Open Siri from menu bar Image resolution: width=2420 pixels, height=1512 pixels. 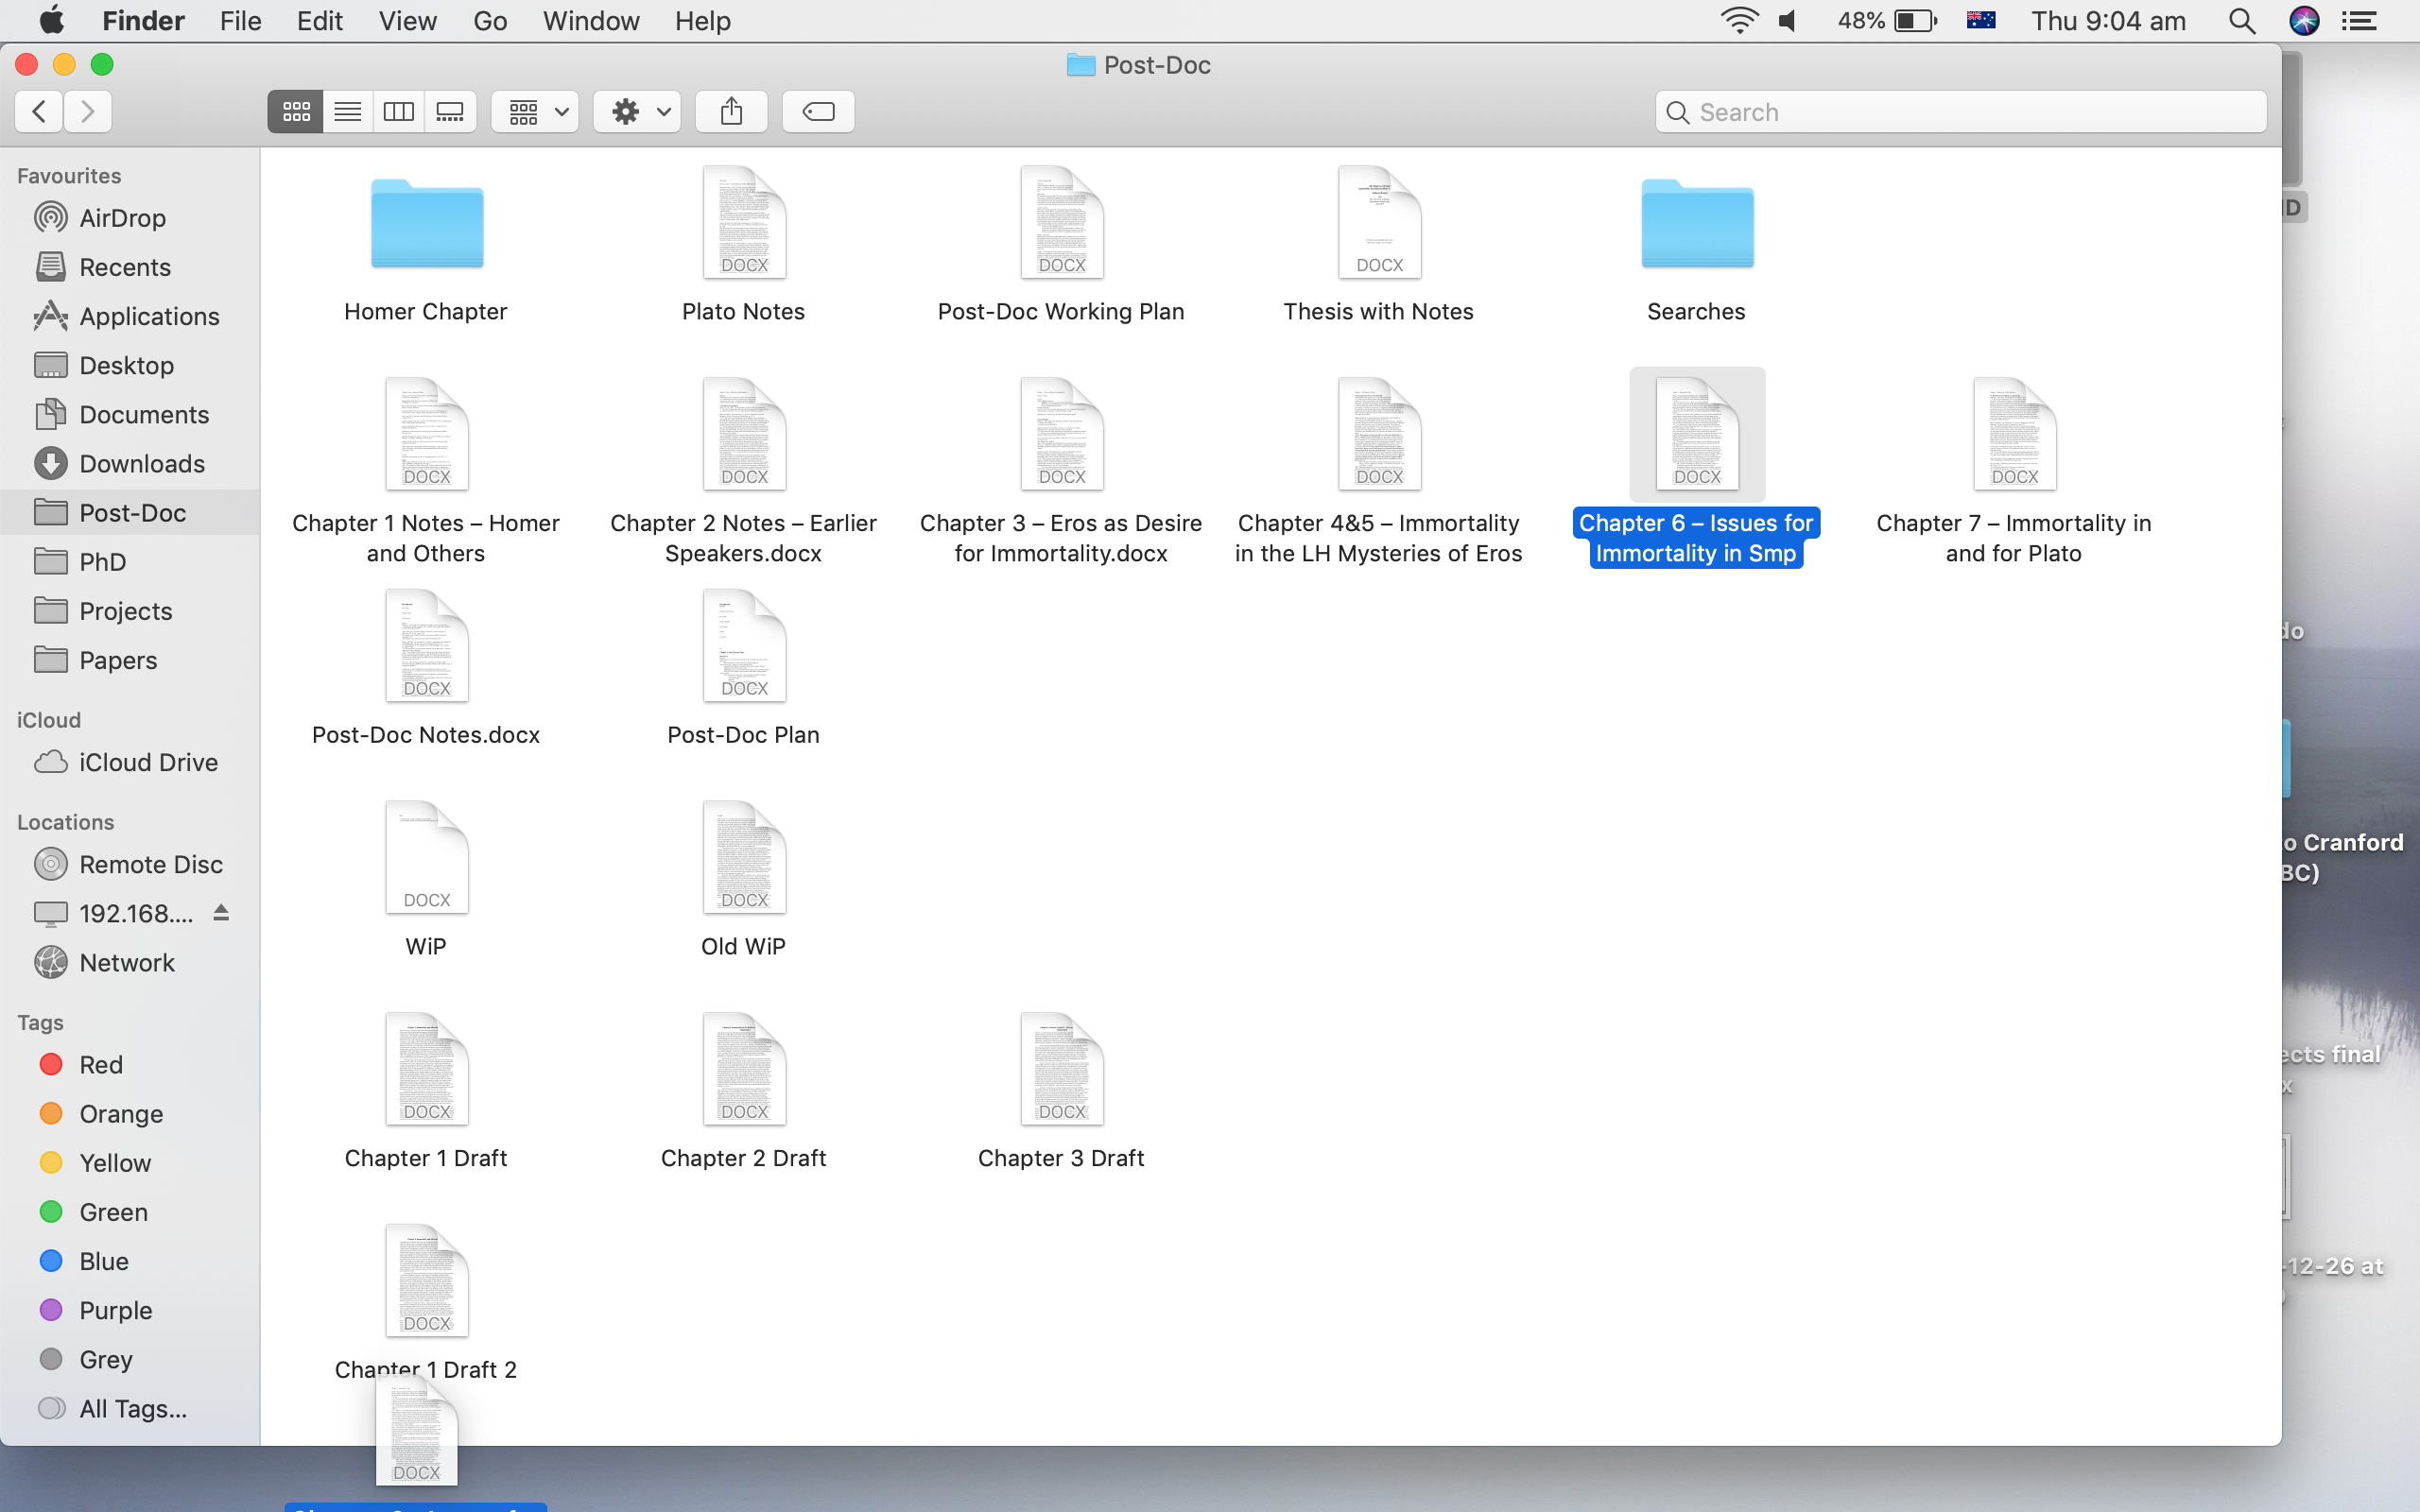pos(2303,21)
